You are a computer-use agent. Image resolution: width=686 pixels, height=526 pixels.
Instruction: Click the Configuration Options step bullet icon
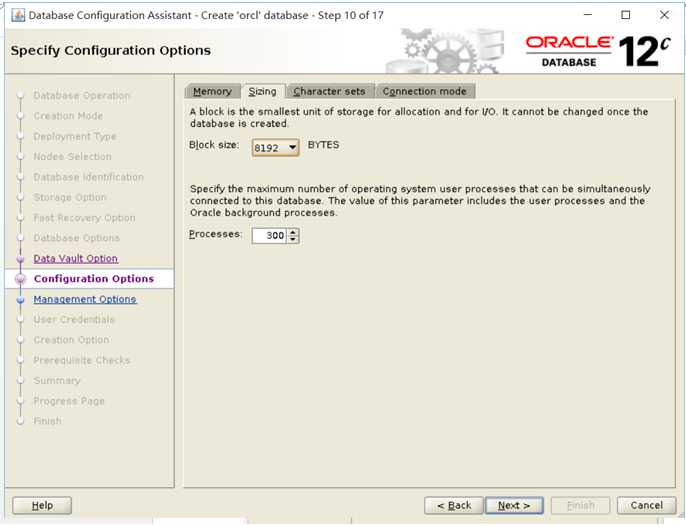pyautogui.click(x=20, y=279)
